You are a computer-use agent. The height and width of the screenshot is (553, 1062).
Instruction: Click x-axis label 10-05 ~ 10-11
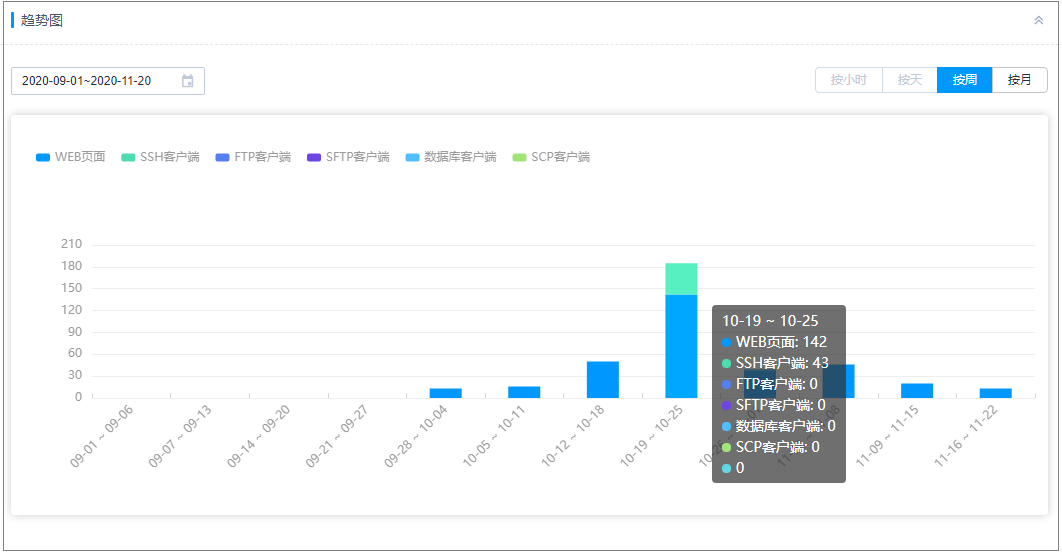click(x=494, y=436)
